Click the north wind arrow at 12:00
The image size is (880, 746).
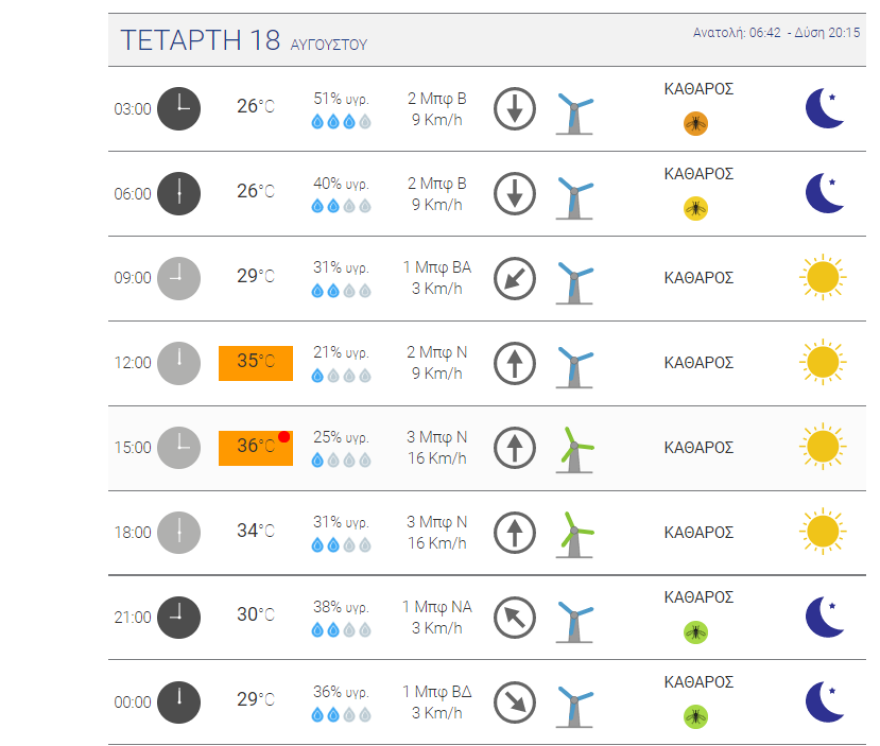click(x=515, y=363)
